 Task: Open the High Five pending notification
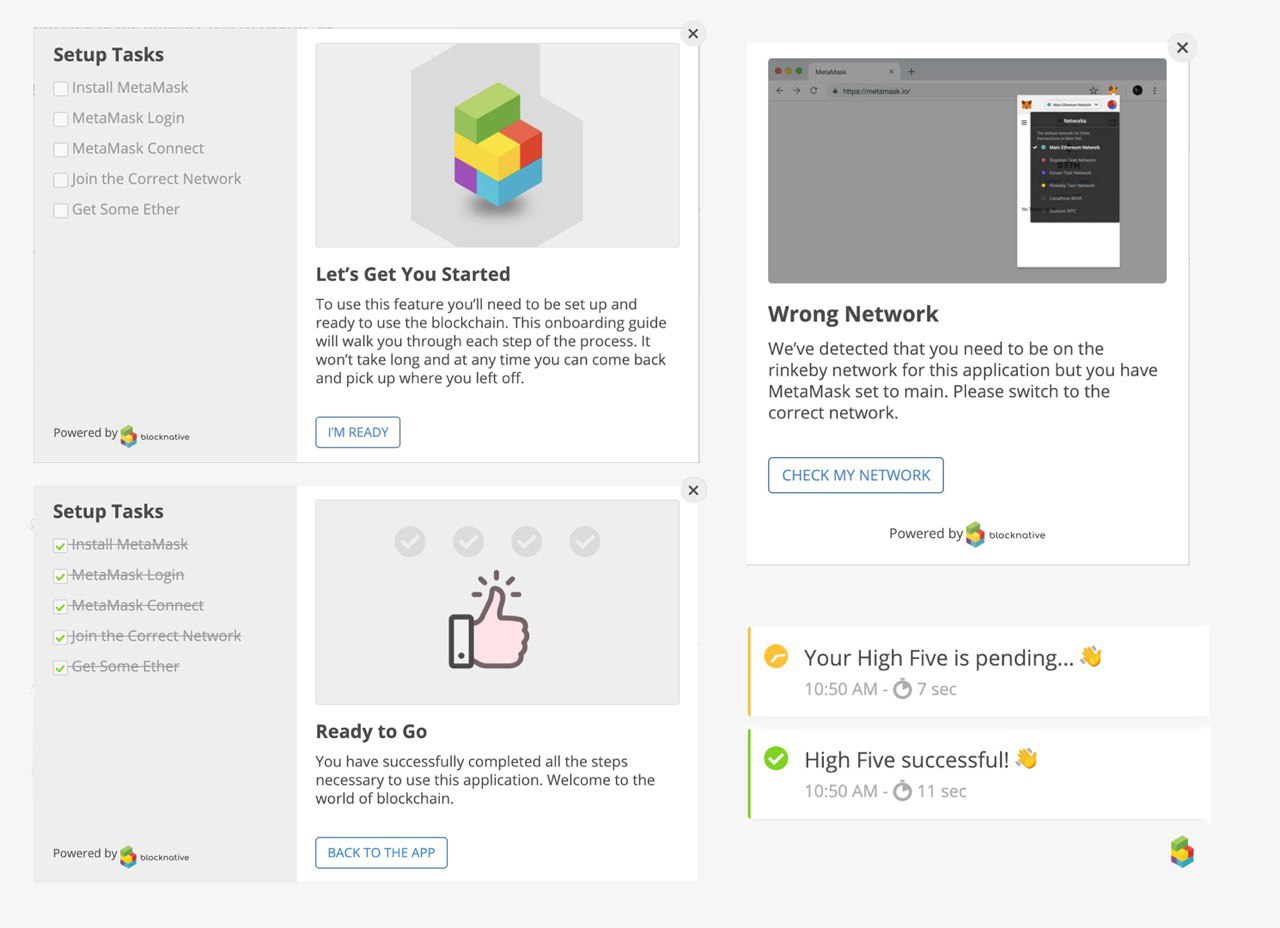[x=979, y=671]
